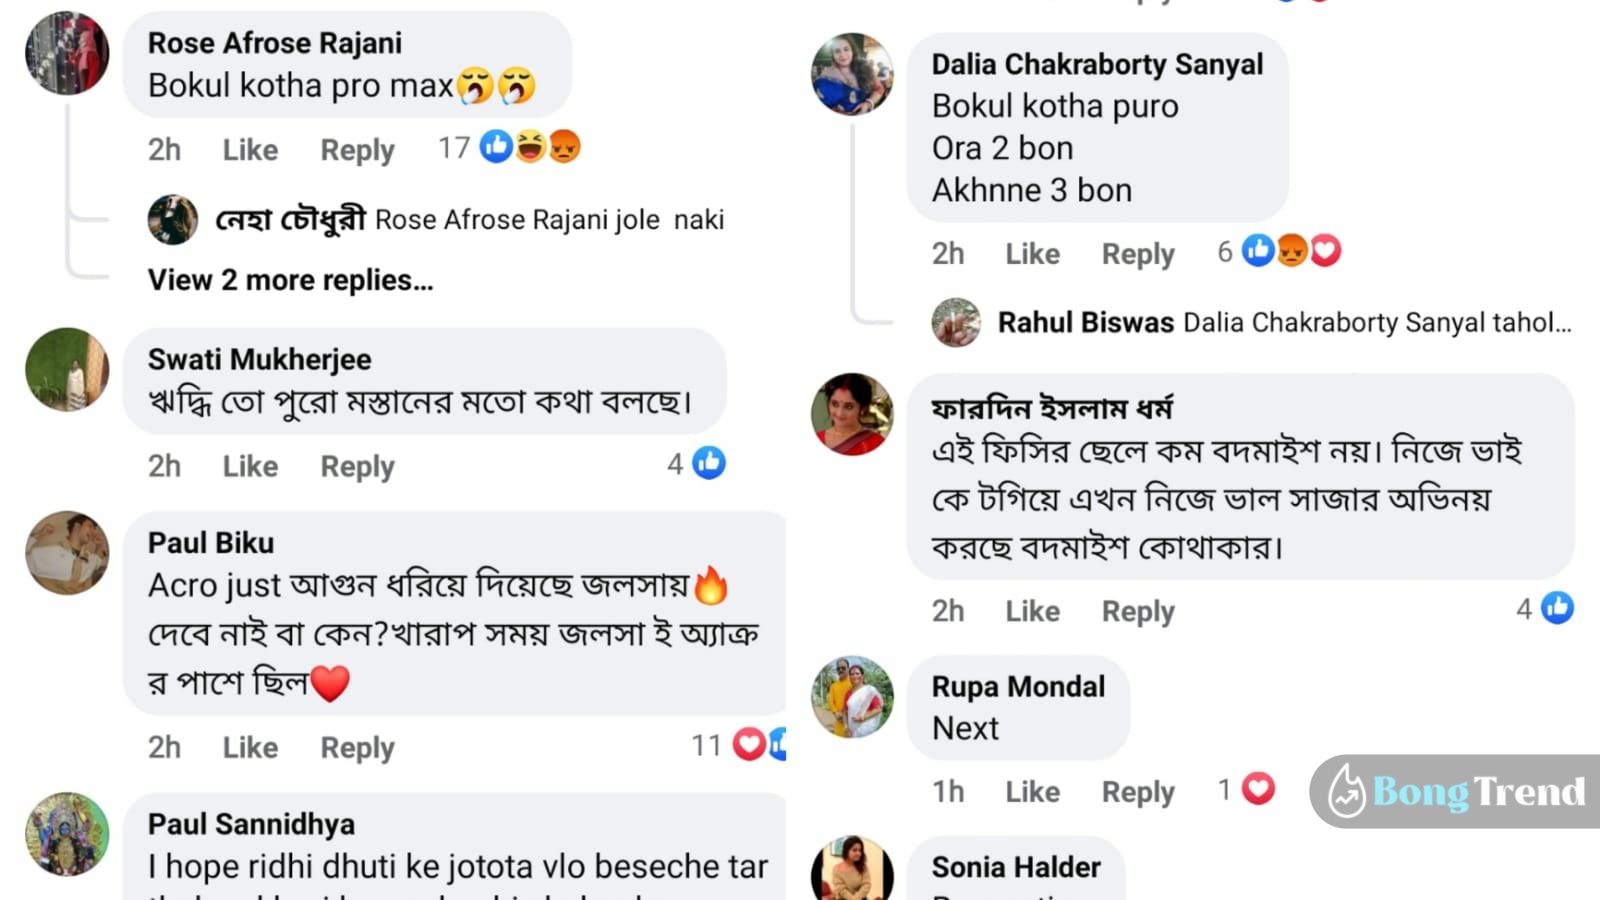Reply to Paul Biku's comment

357,747
